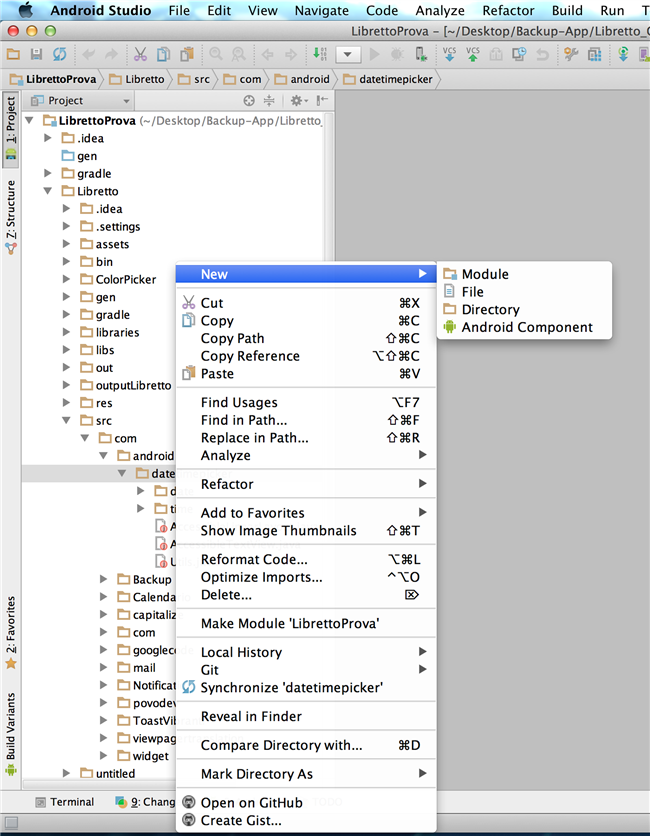Click the hide Project panel icon

[322, 100]
